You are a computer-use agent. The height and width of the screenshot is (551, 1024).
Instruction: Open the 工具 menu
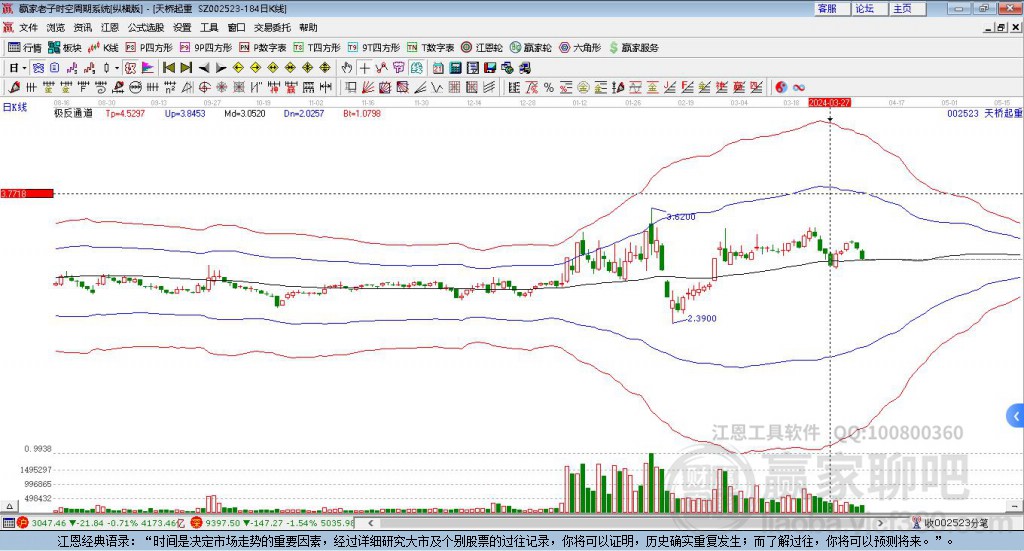[x=209, y=27]
